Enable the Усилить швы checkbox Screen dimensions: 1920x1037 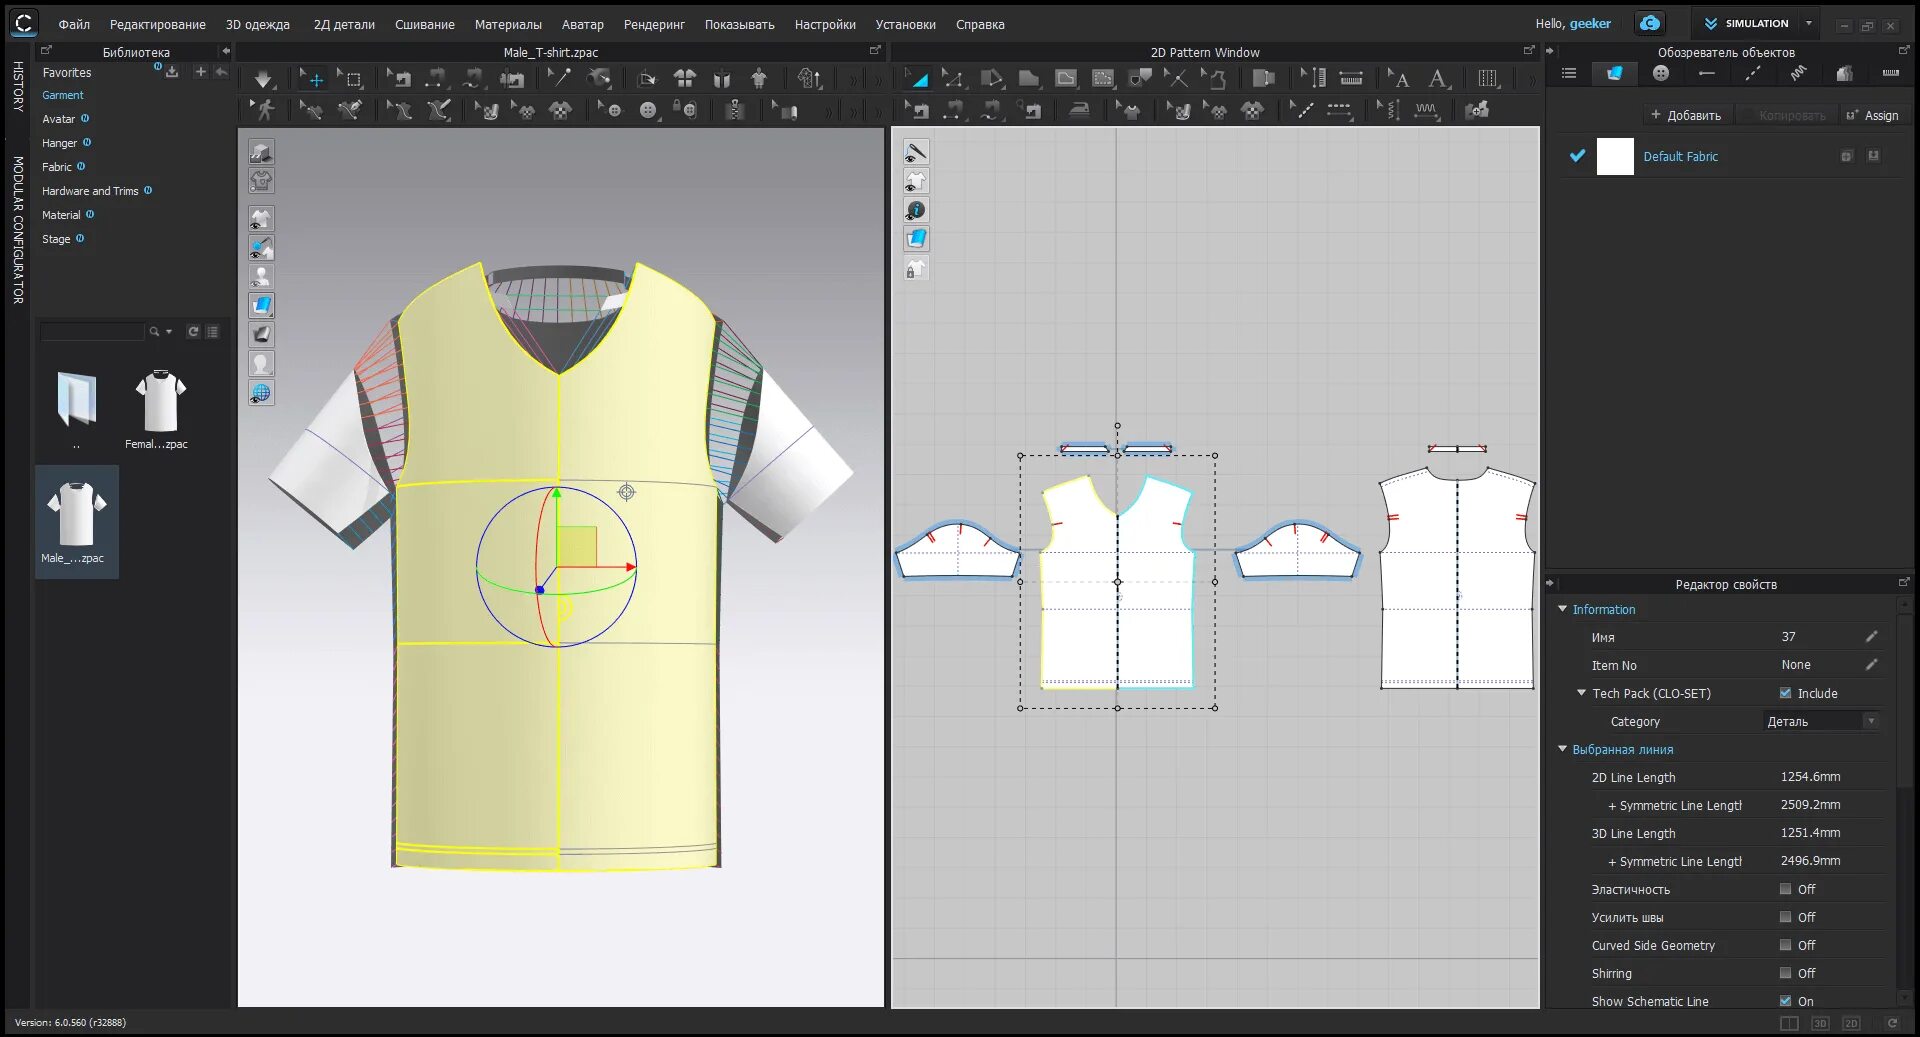click(1785, 917)
